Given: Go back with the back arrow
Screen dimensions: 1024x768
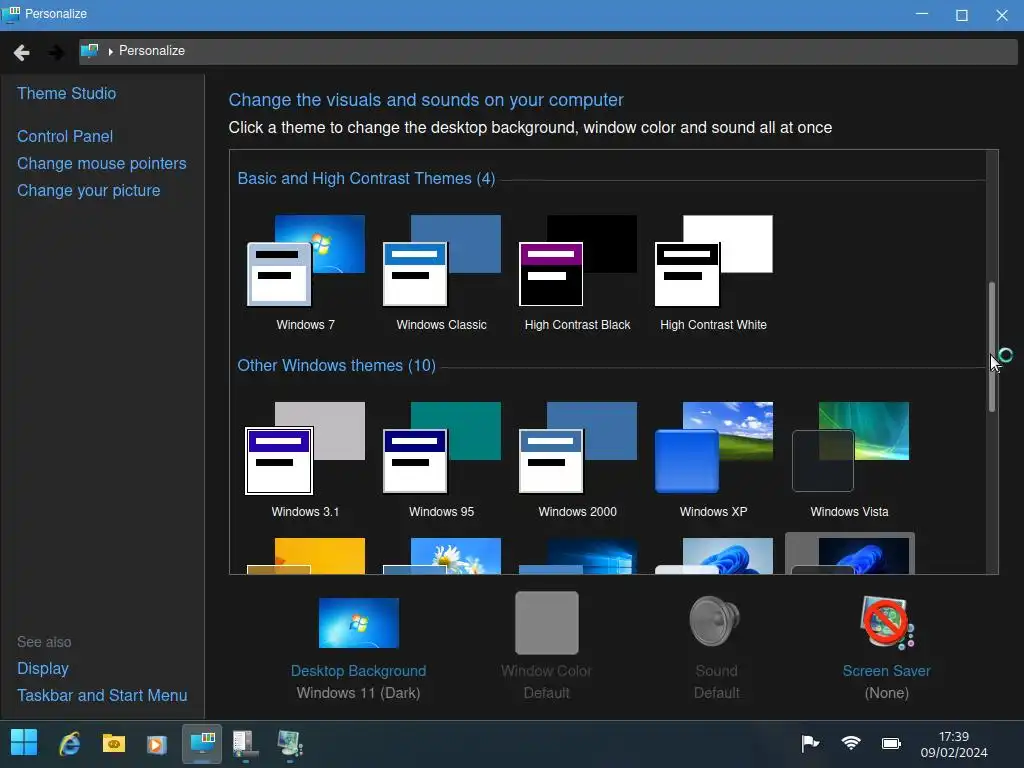Looking at the screenshot, I should pos(22,52).
